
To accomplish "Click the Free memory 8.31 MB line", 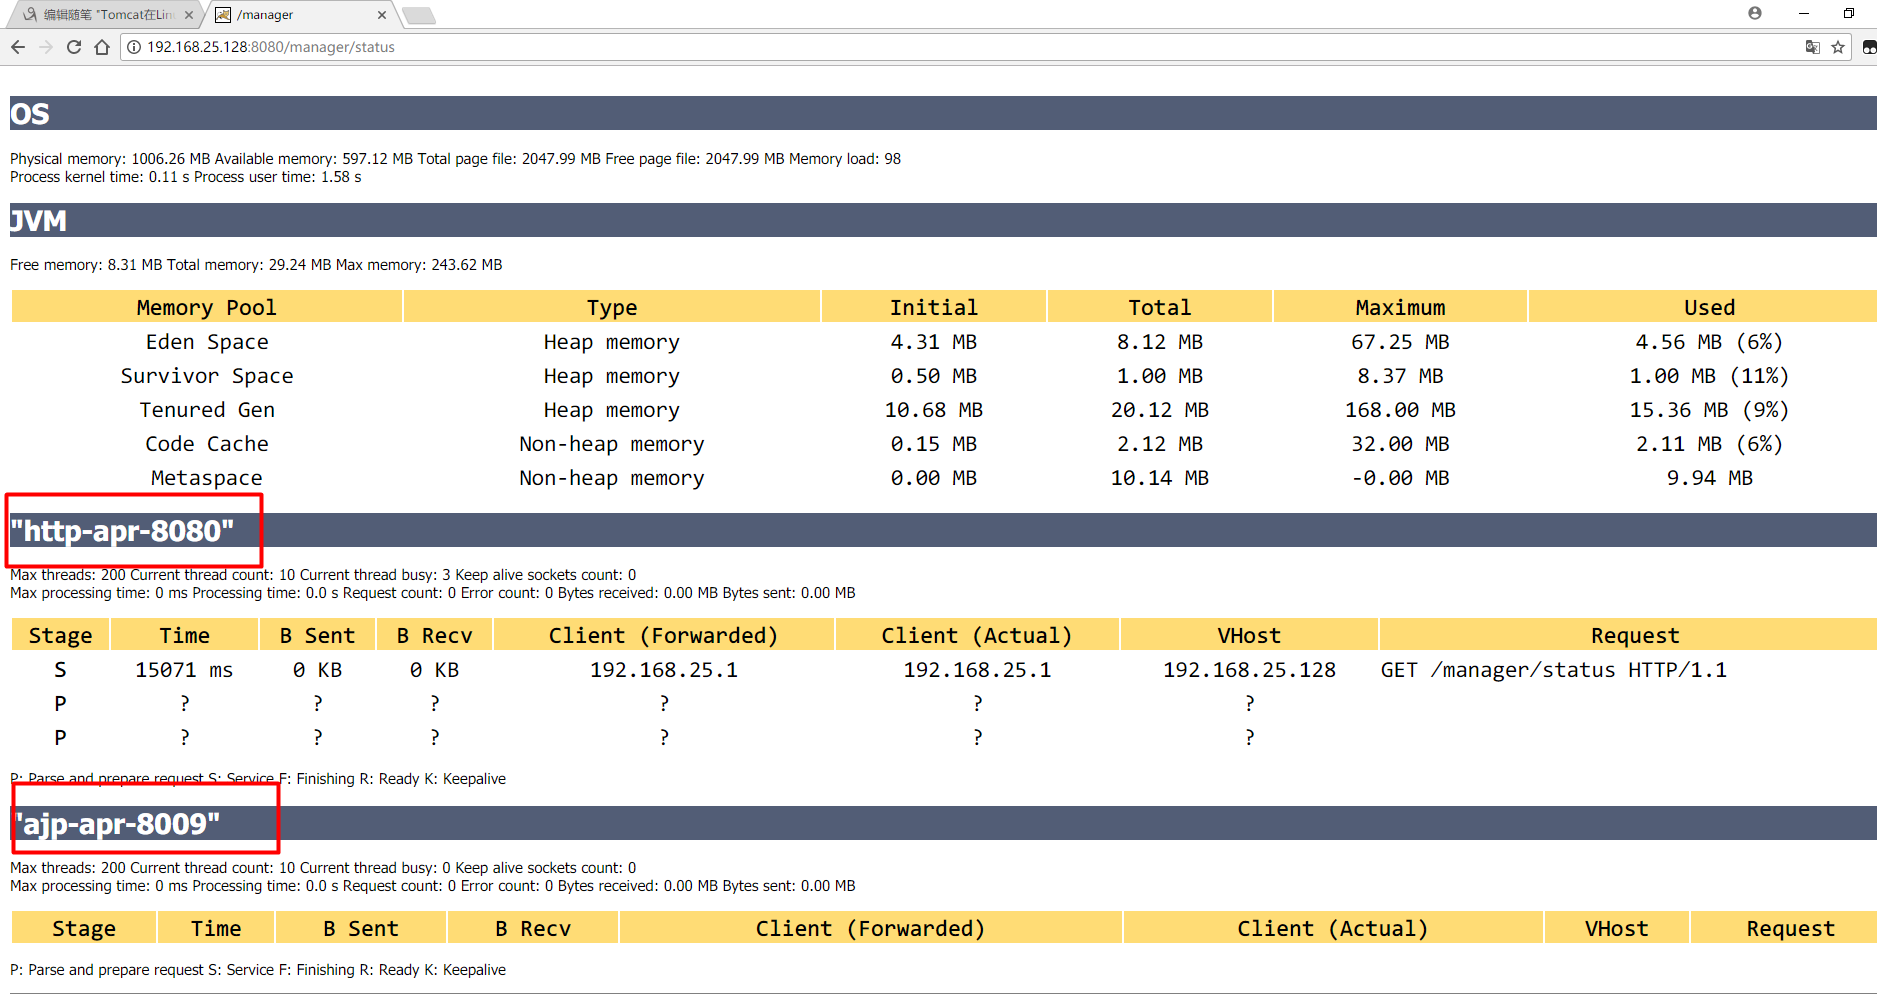I will pos(256,265).
